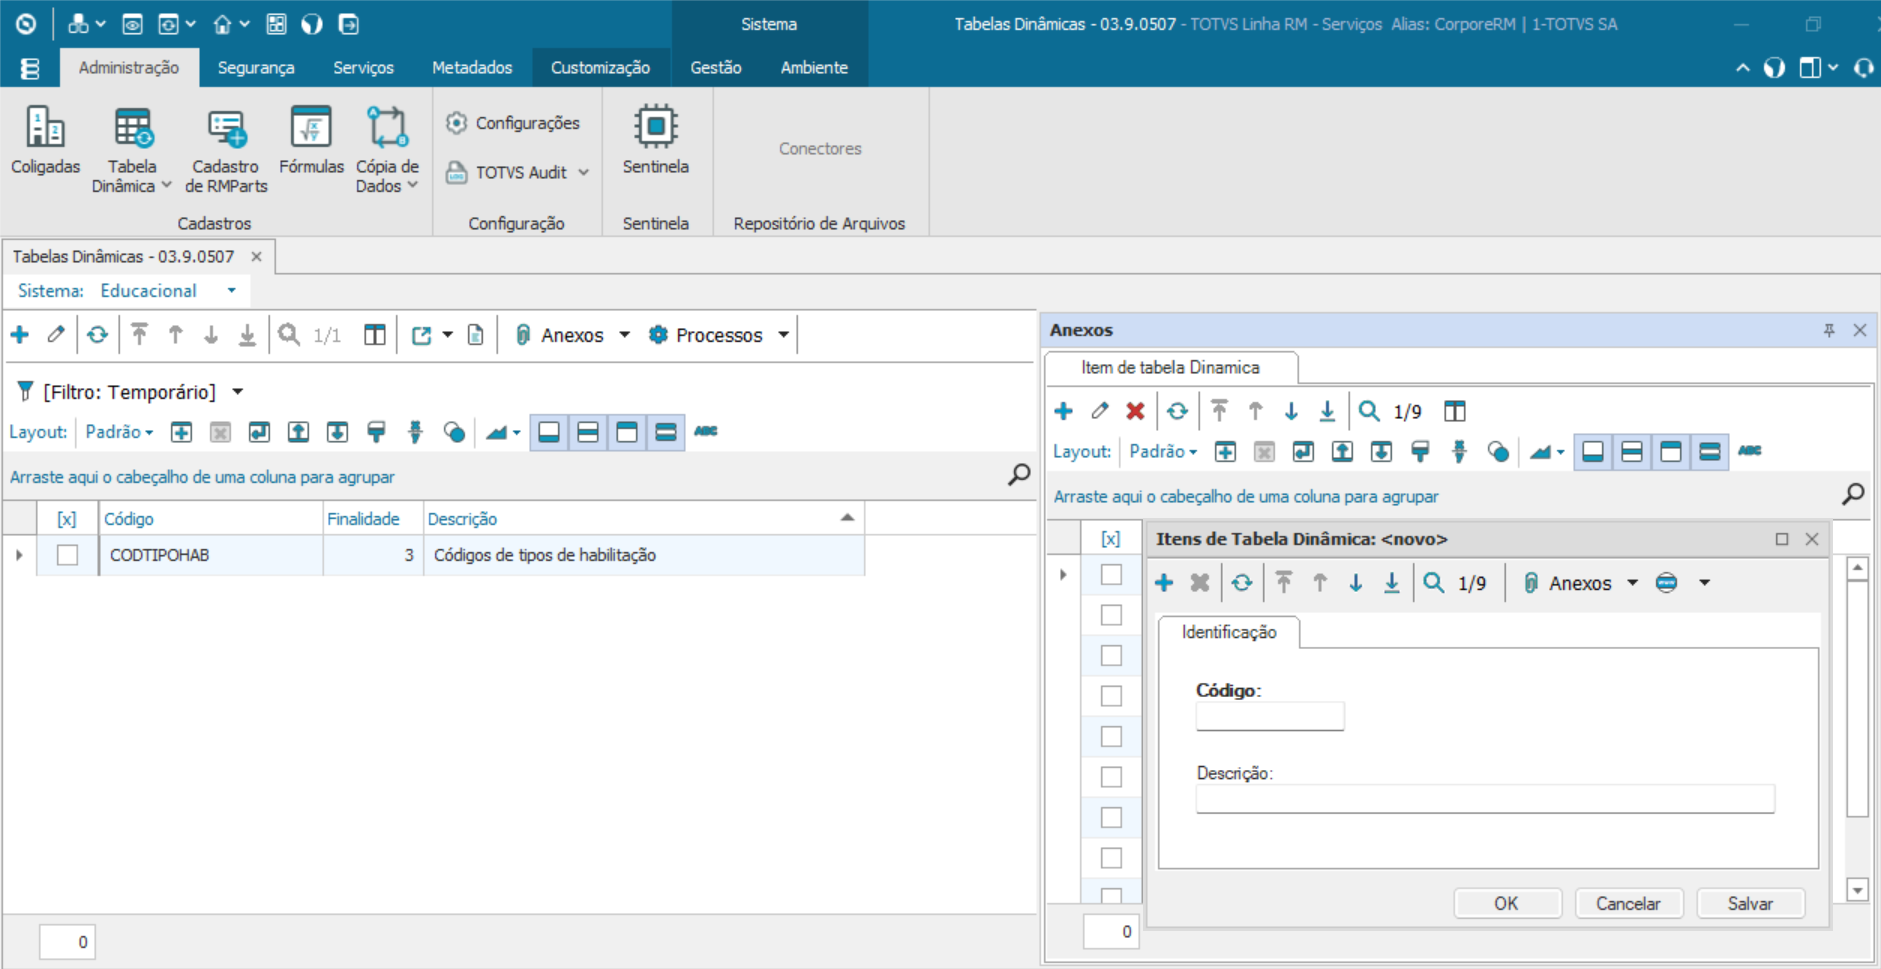This screenshot has height=969, width=1881.
Task: Expand the Processos dropdown
Action: [x=784, y=335]
